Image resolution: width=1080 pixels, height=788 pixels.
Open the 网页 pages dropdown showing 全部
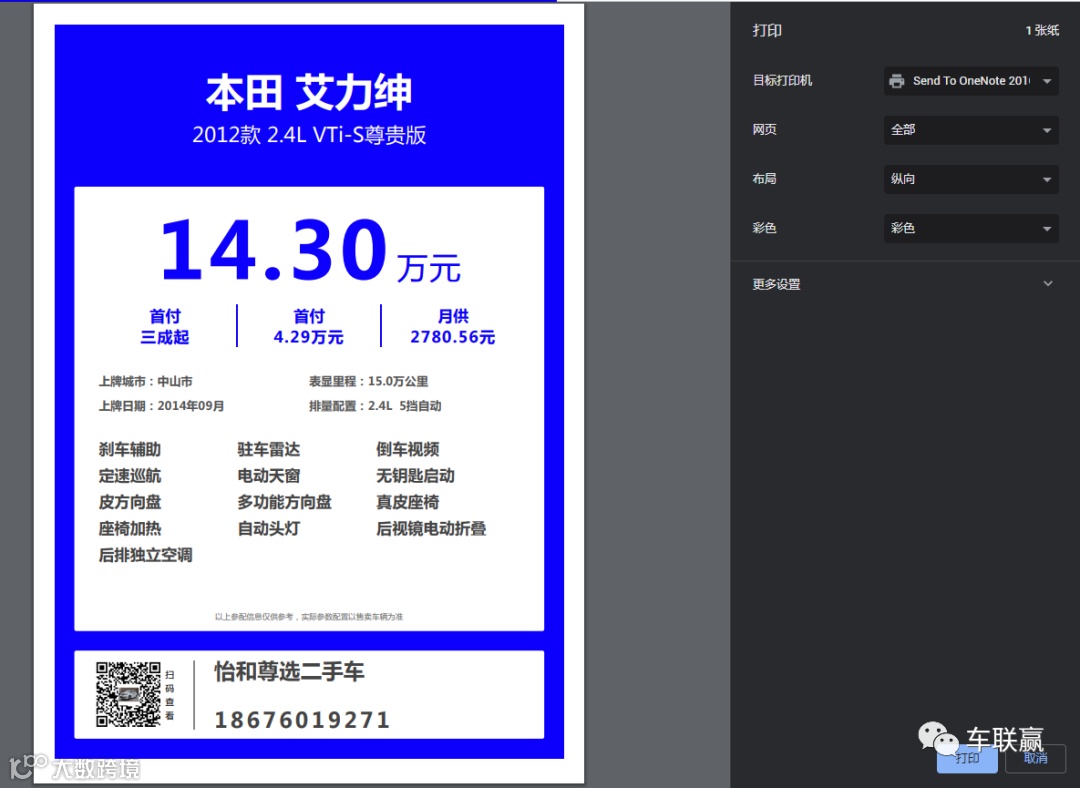pos(970,129)
